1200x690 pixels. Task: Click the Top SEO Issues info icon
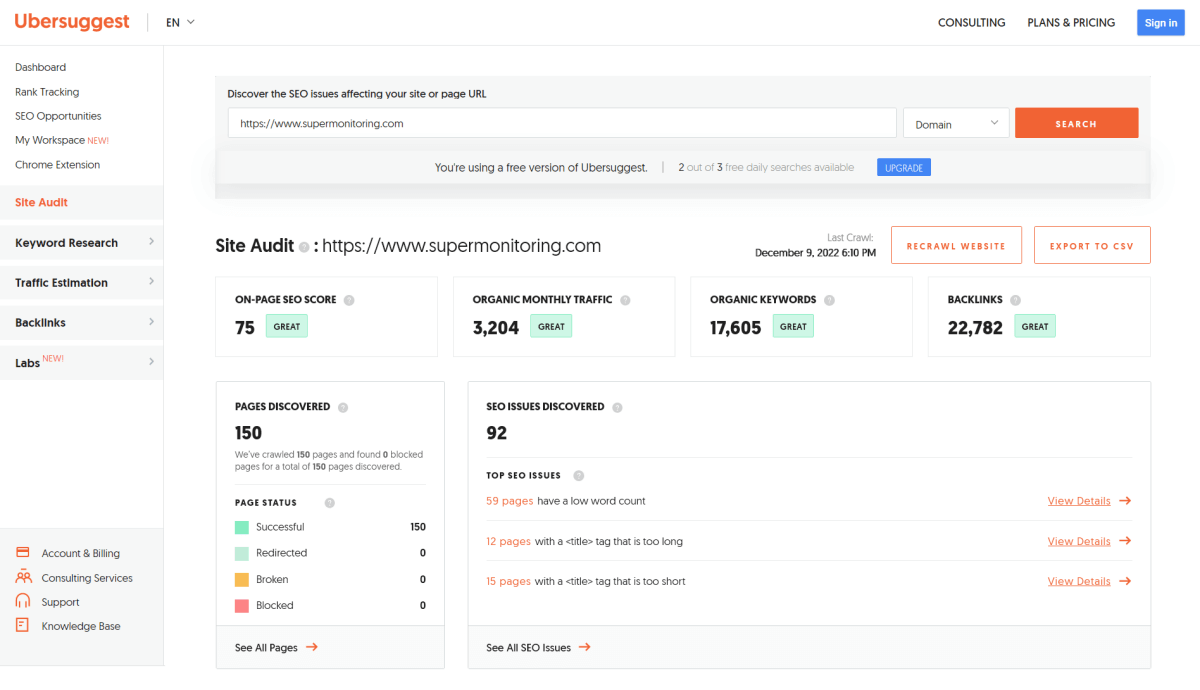pyautogui.click(x=578, y=476)
